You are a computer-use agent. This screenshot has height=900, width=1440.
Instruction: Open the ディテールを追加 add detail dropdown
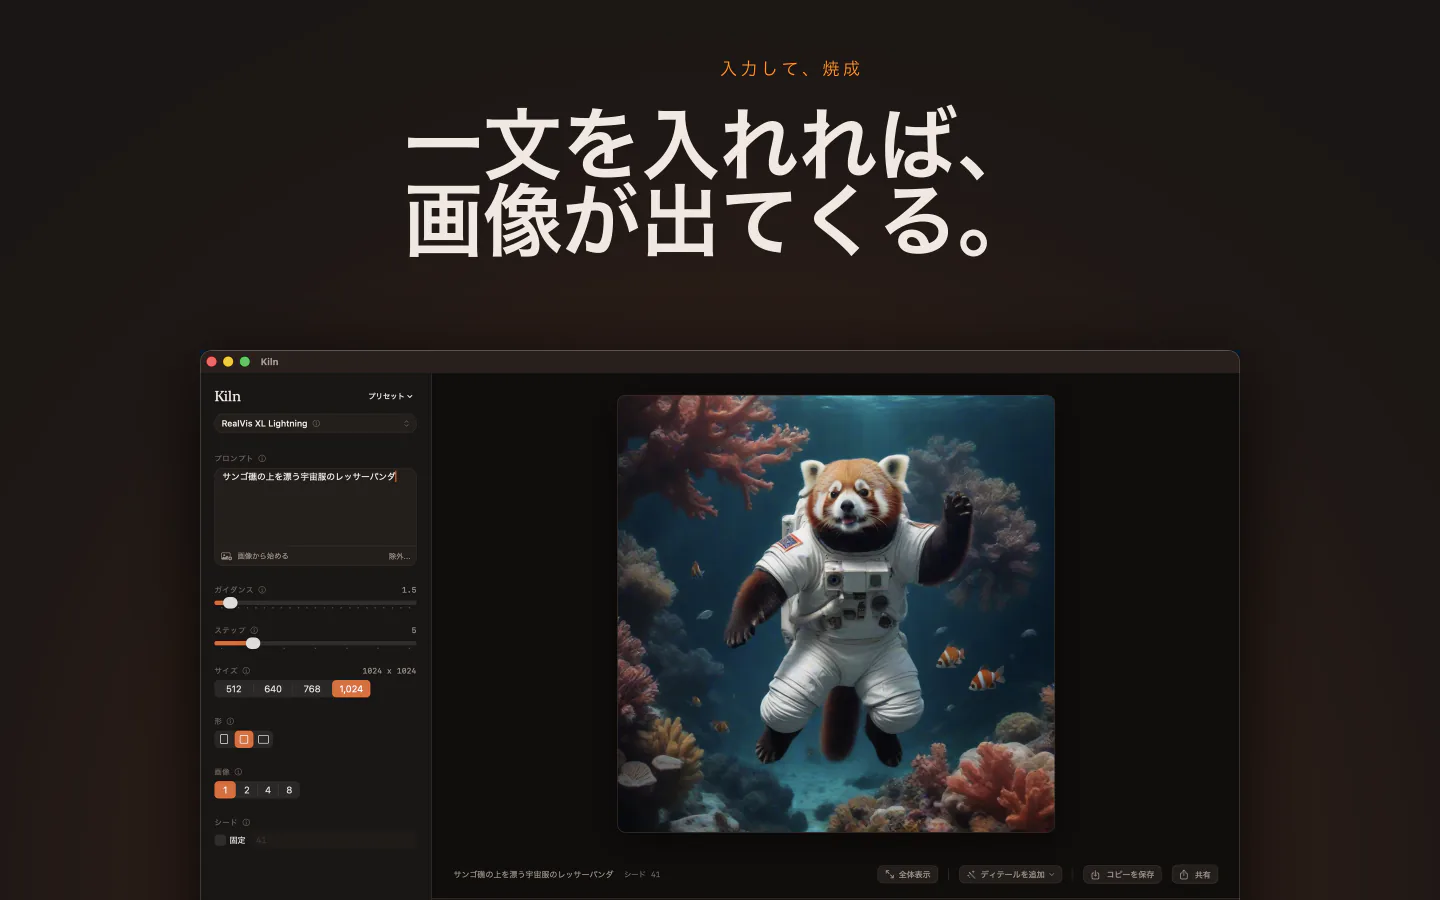pos(1011,875)
